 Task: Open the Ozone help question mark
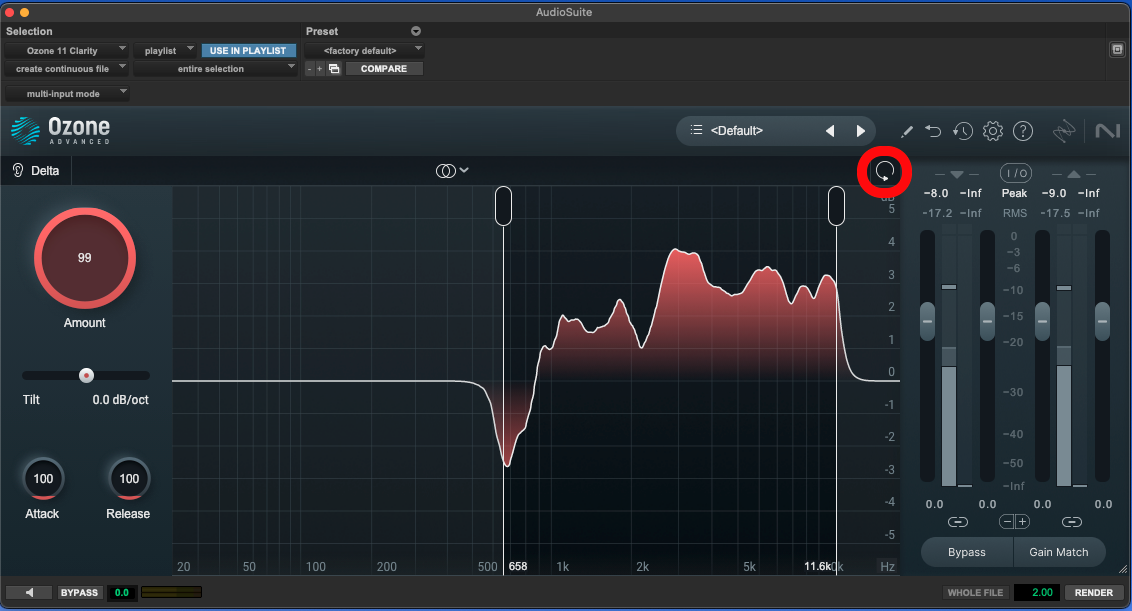(1023, 131)
